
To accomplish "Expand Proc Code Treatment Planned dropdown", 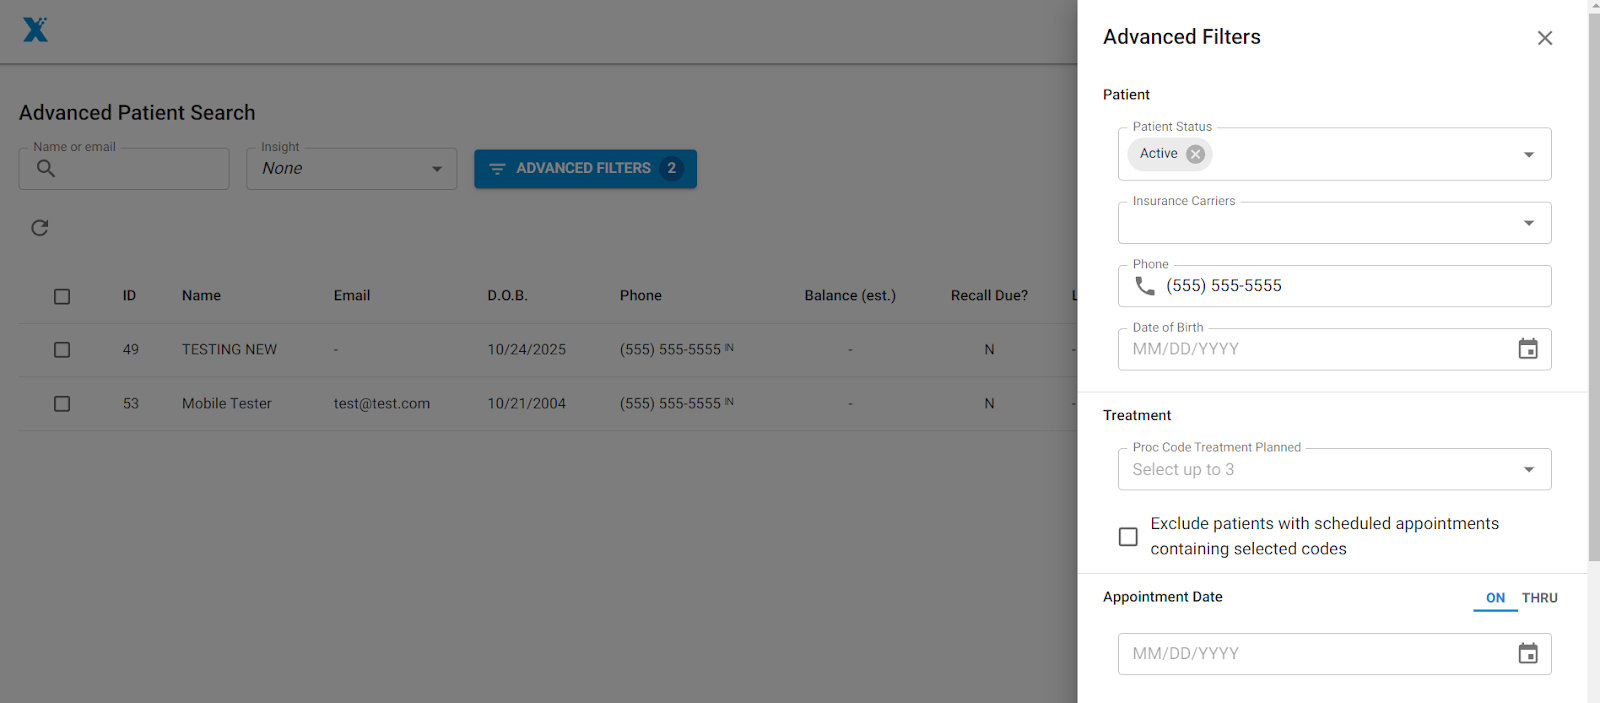I will pyautogui.click(x=1528, y=470).
